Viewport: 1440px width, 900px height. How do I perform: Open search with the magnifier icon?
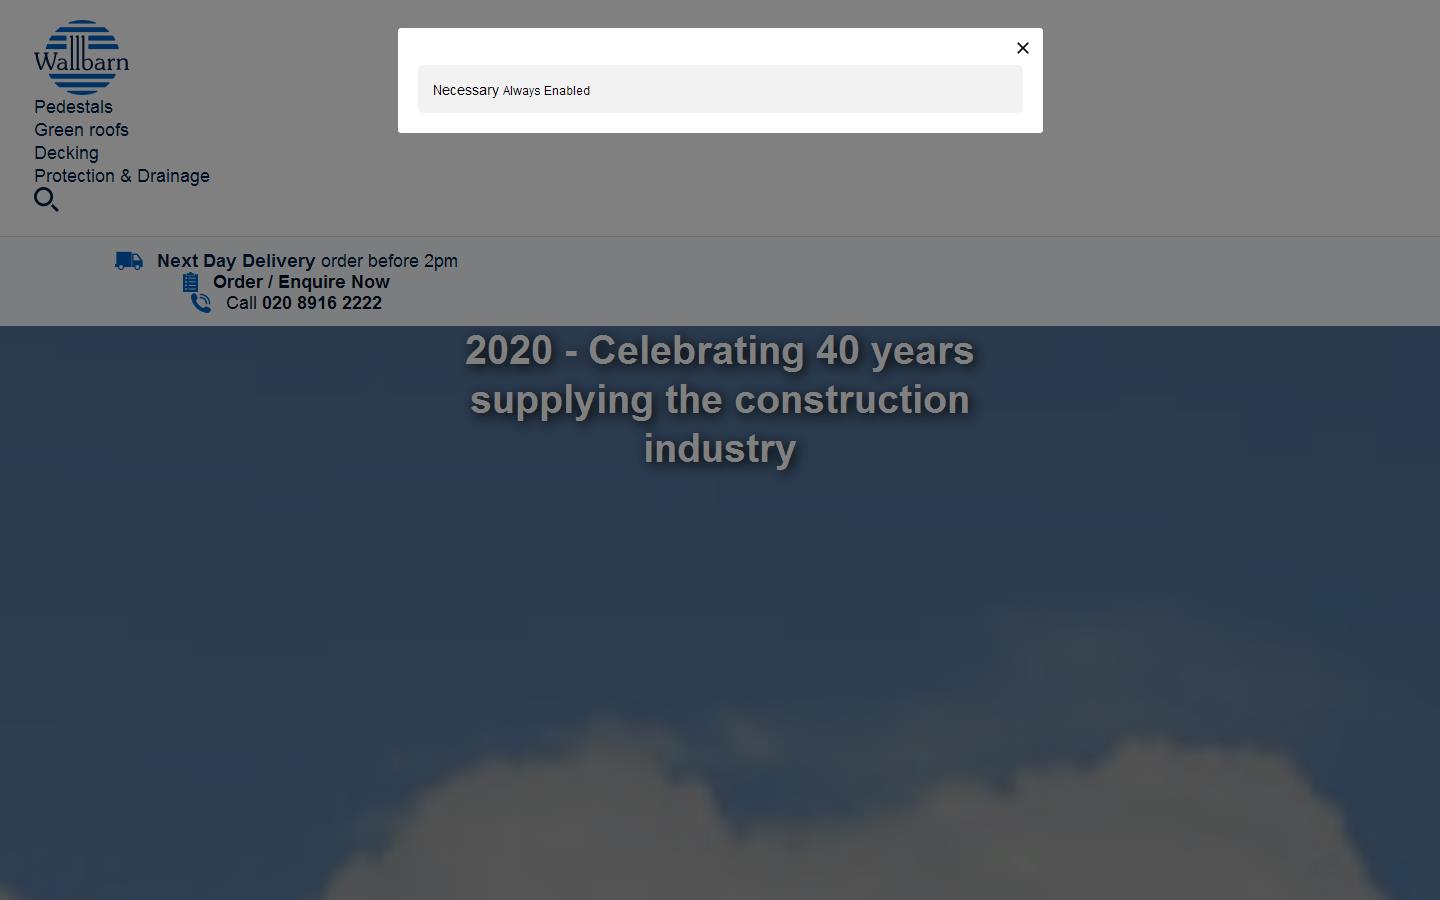click(x=46, y=200)
